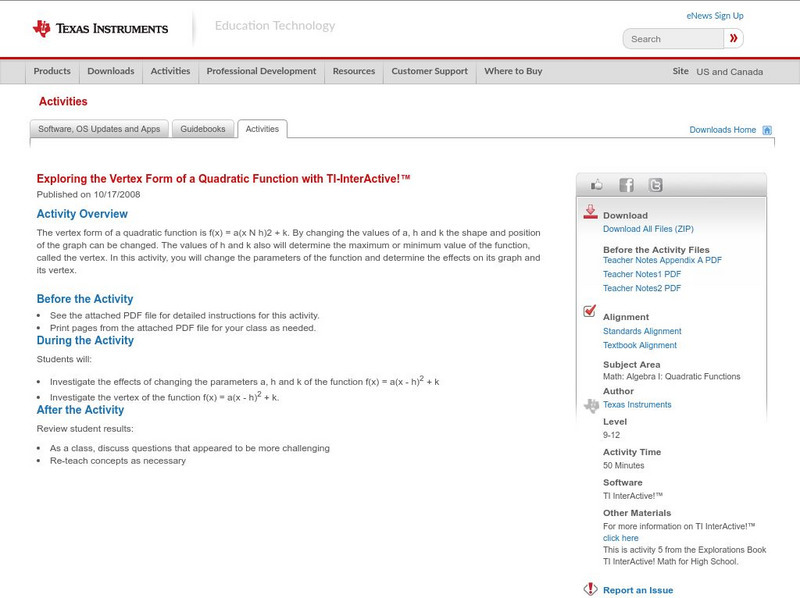
Task: Click the Before the Activity heading
Action: [x=85, y=299]
